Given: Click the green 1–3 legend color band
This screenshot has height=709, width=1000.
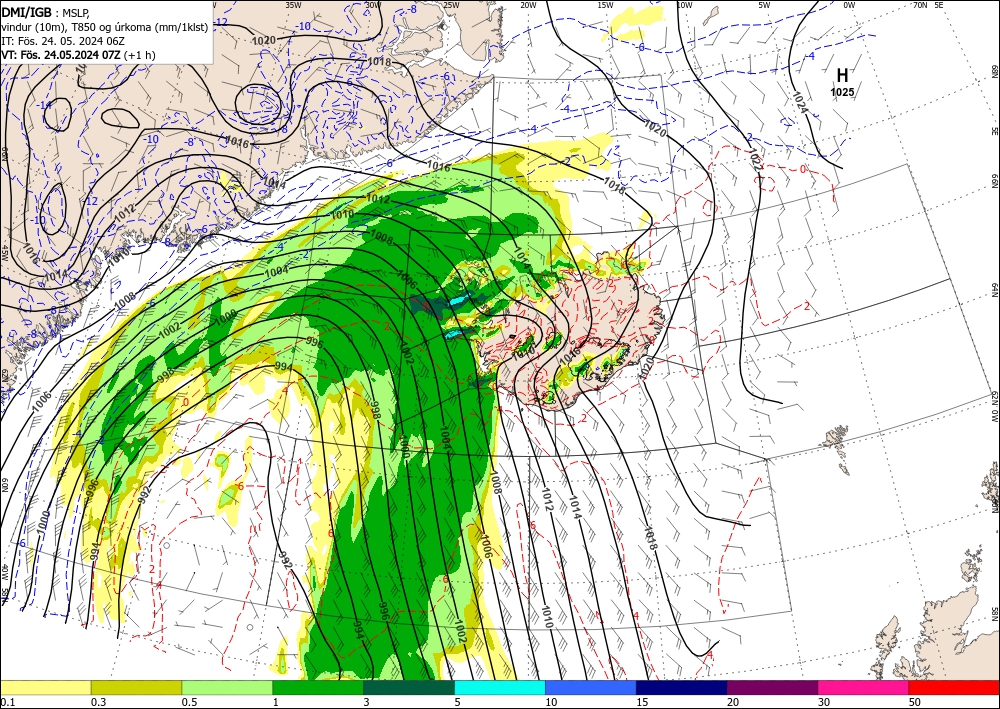Looking at the screenshot, I should pos(318,688).
